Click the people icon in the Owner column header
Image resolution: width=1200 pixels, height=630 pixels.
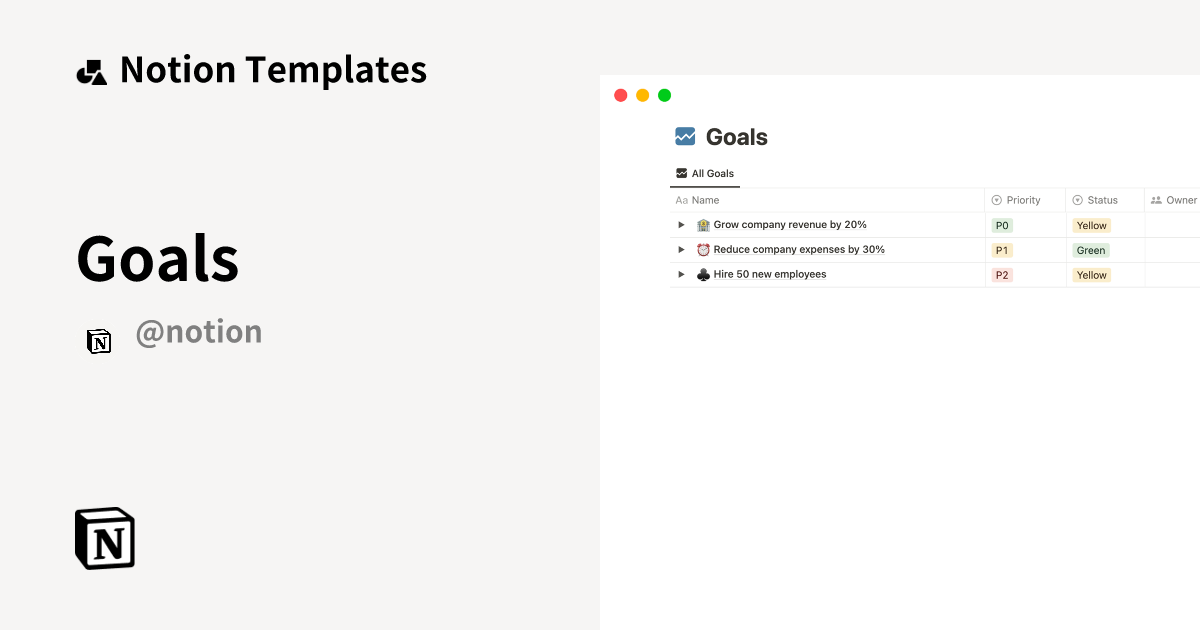pos(1156,199)
